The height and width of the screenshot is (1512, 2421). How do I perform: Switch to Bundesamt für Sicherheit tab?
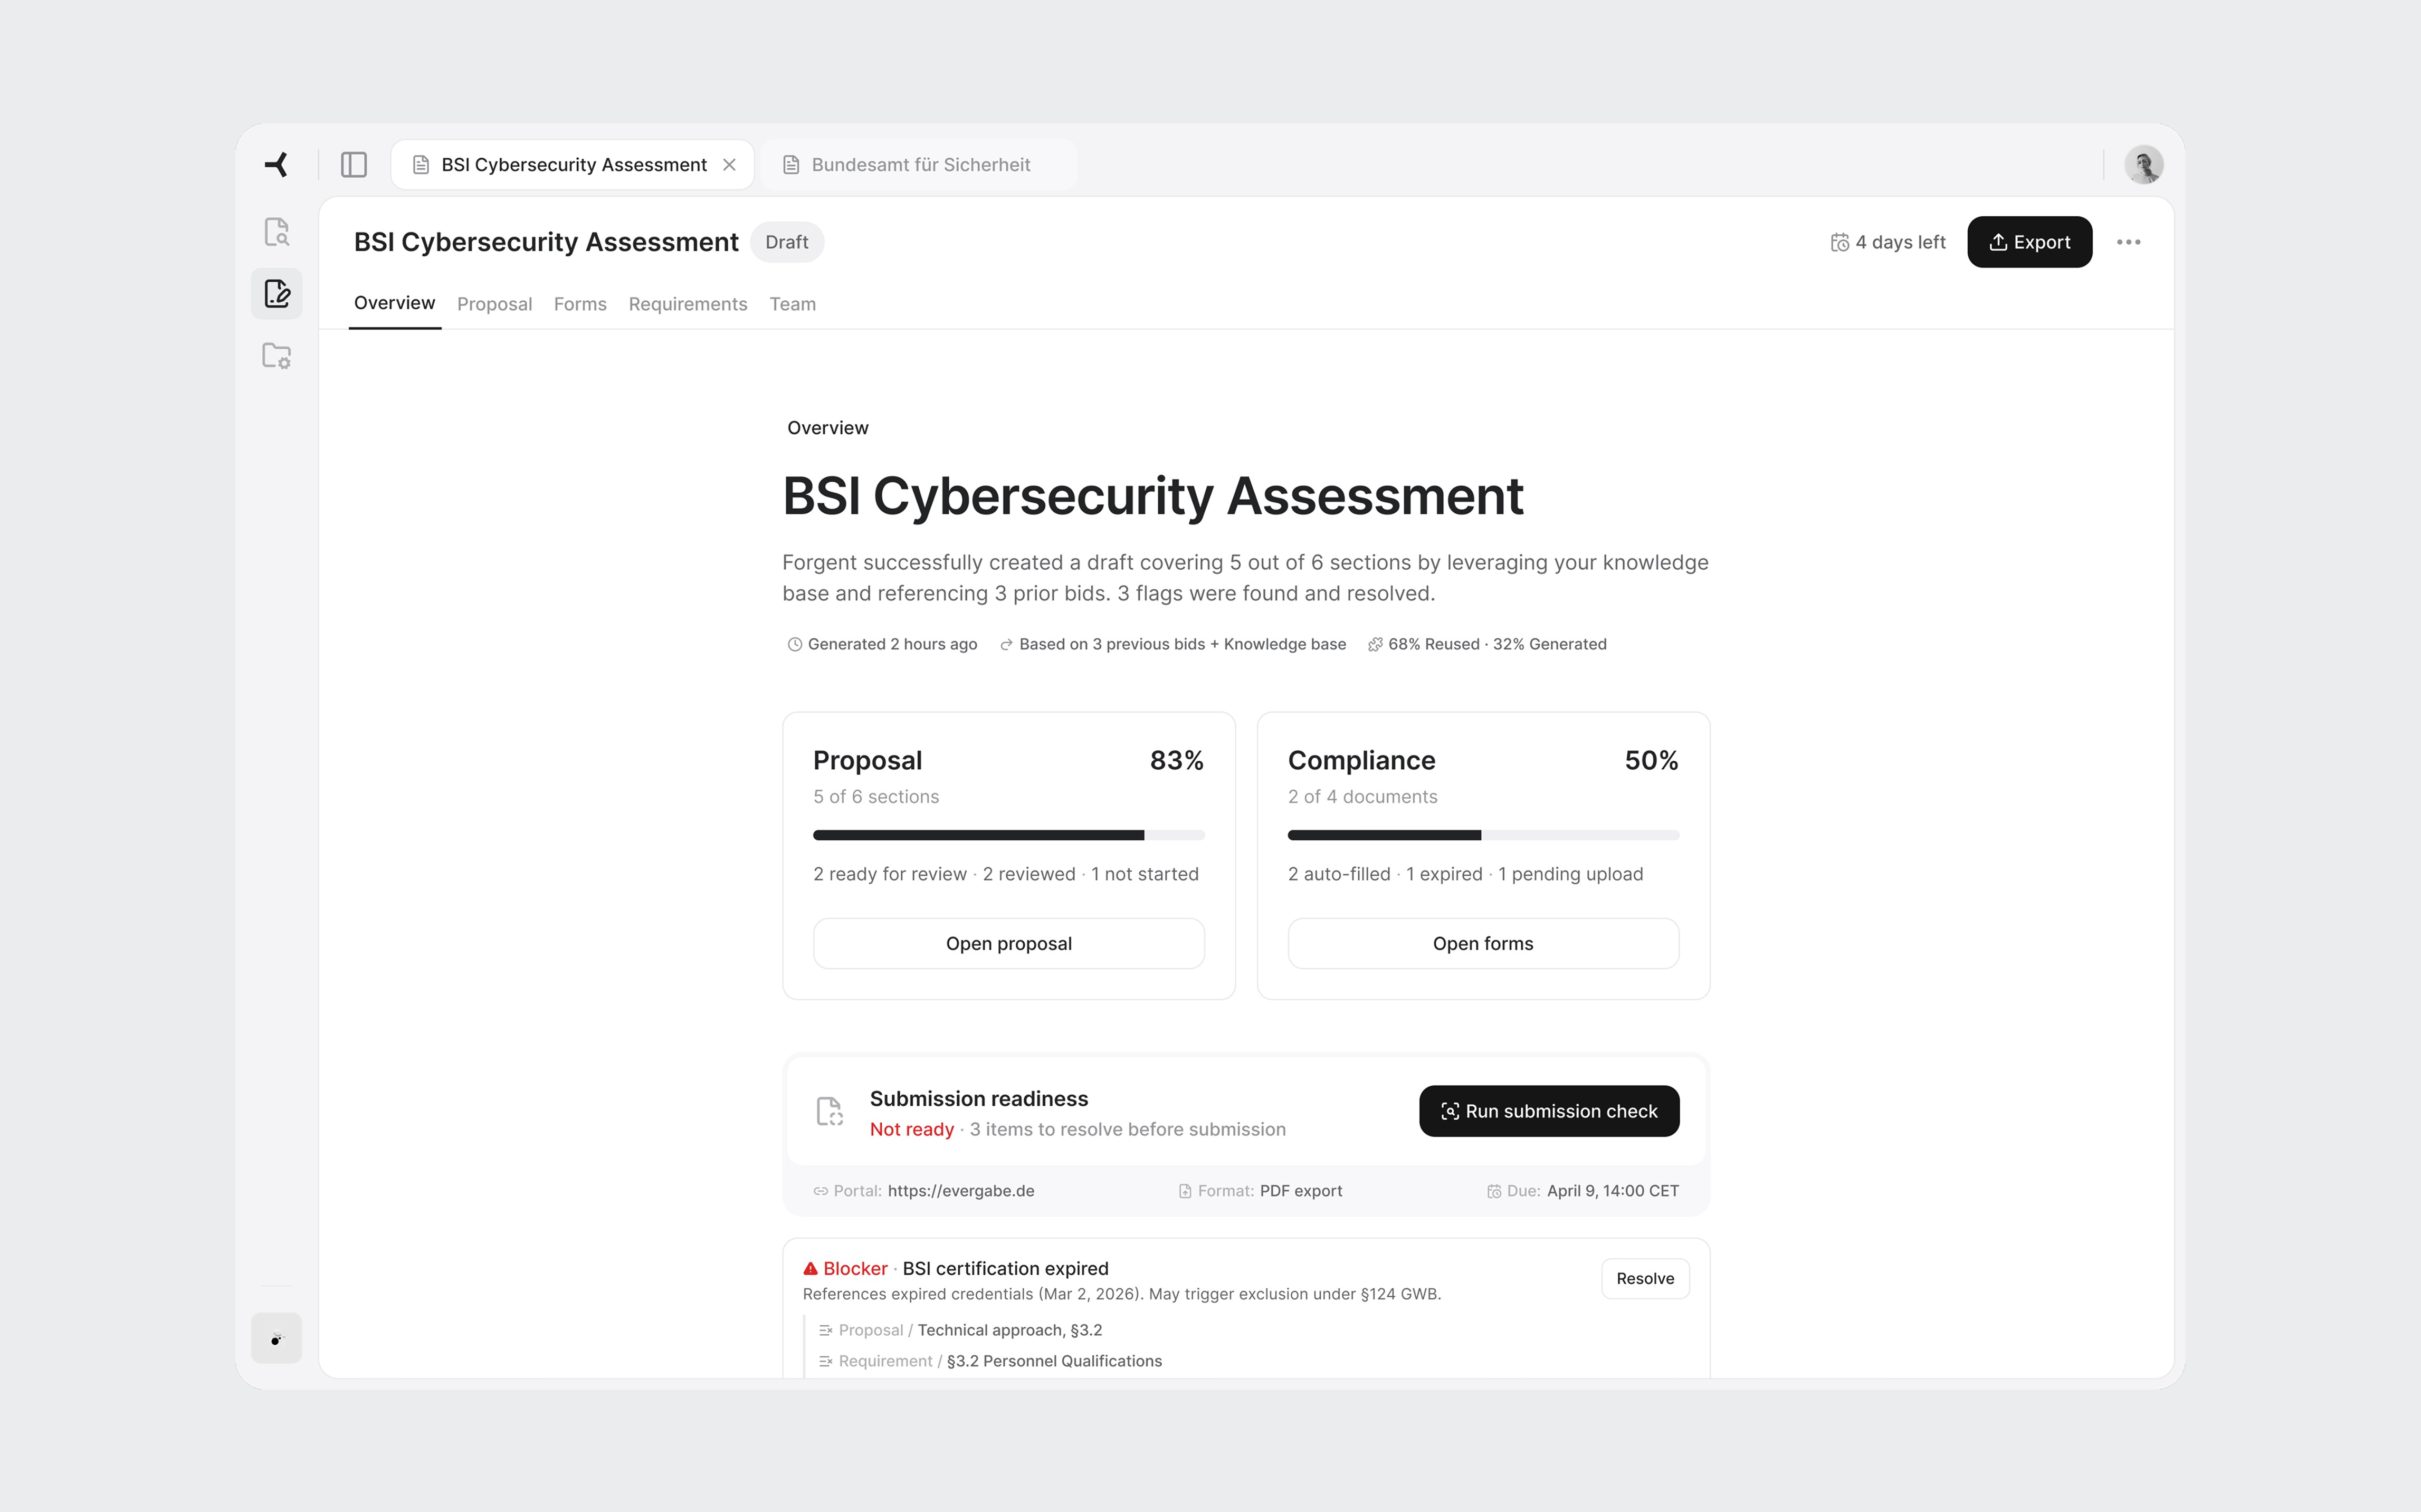pos(919,164)
